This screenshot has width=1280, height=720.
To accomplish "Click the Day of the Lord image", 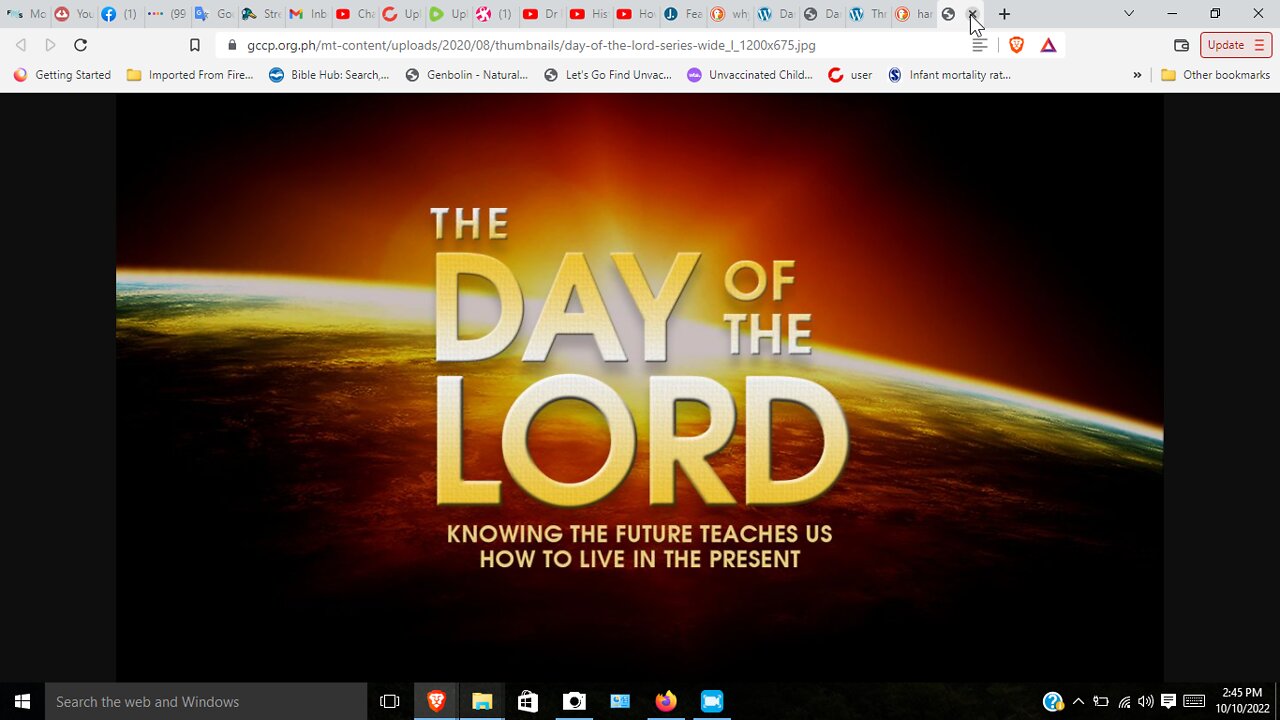I will click(640, 388).
